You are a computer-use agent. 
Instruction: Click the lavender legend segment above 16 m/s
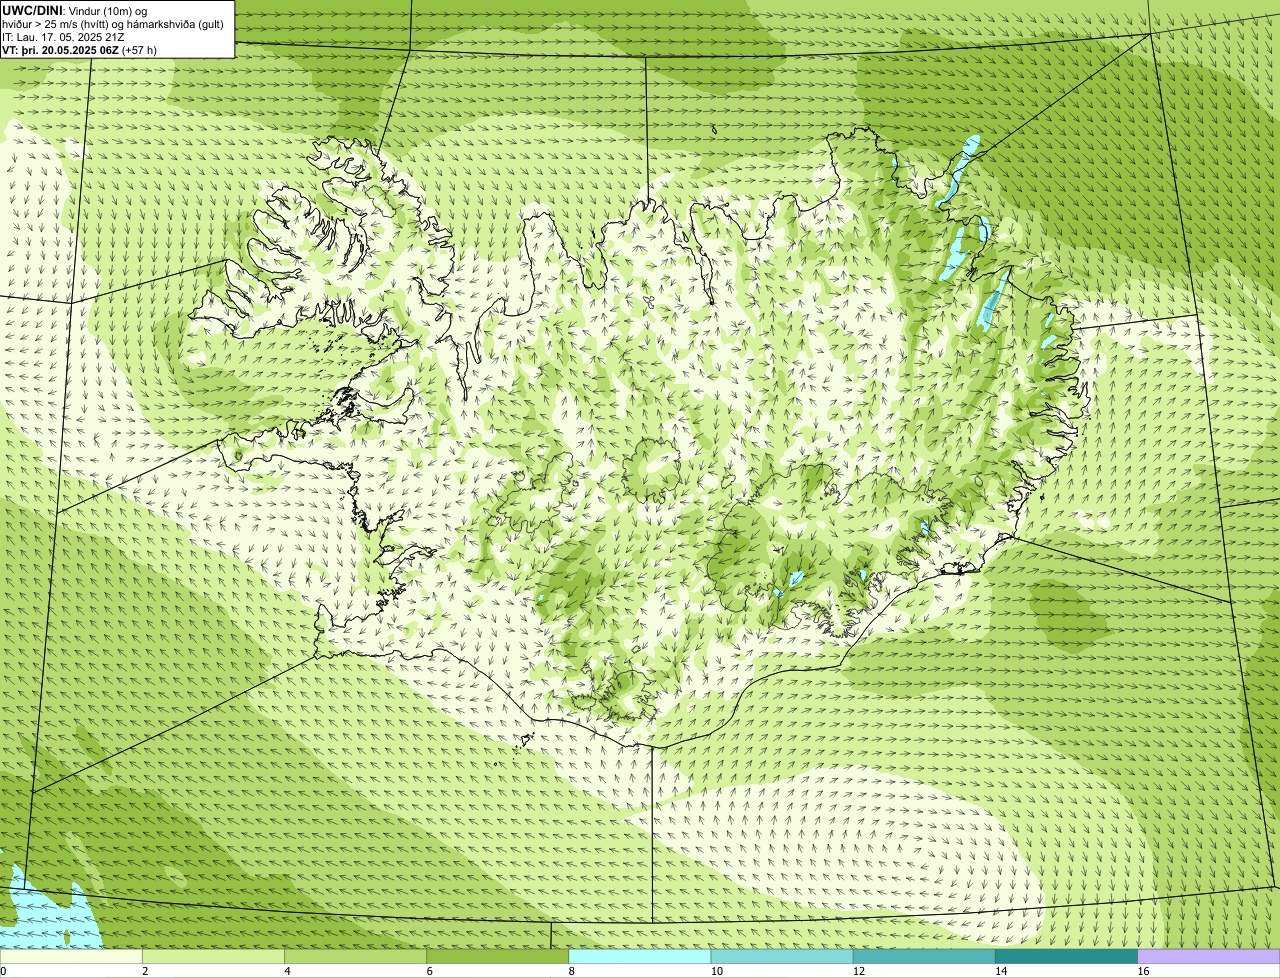pos(1209,956)
